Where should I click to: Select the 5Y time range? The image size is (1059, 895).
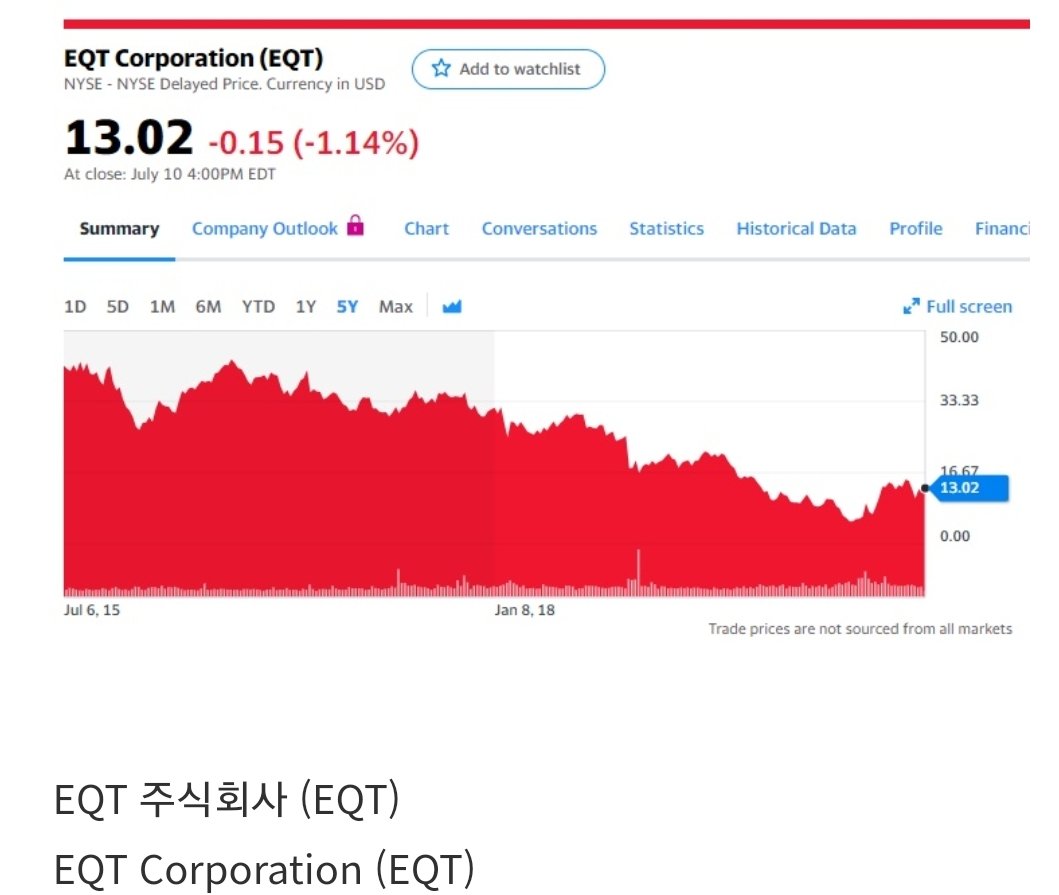point(347,307)
